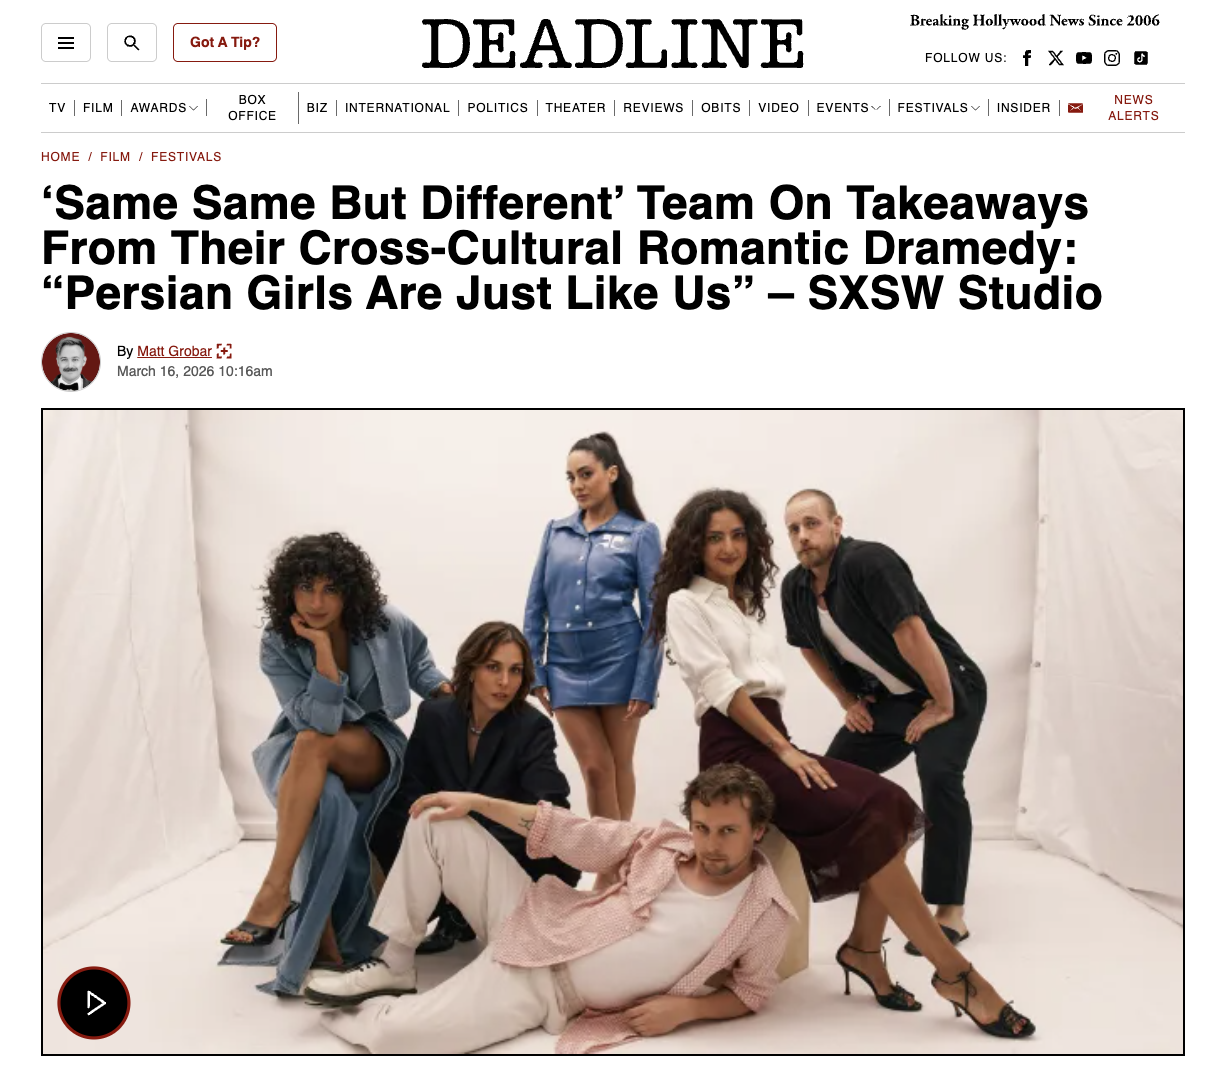Click the FESTIVALS breadcrumb link
1223x1080 pixels.
186,157
